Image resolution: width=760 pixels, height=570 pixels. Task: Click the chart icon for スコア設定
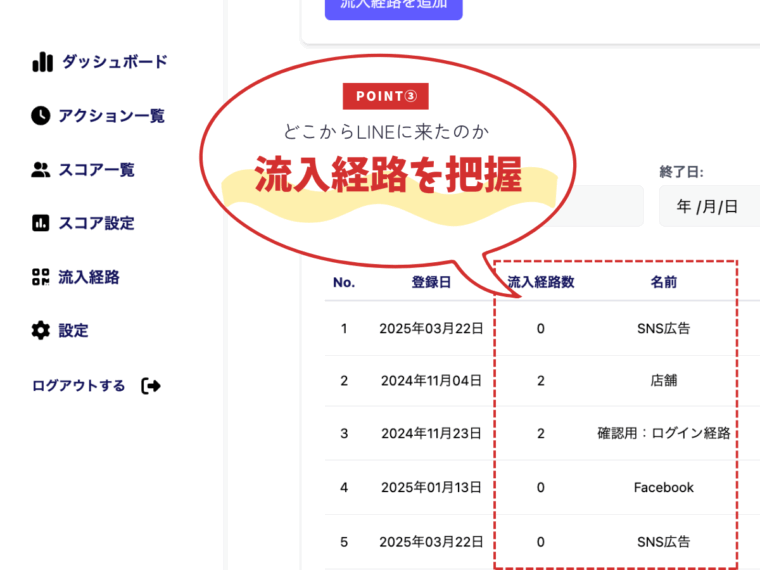pyautogui.click(x=41, y=223)
